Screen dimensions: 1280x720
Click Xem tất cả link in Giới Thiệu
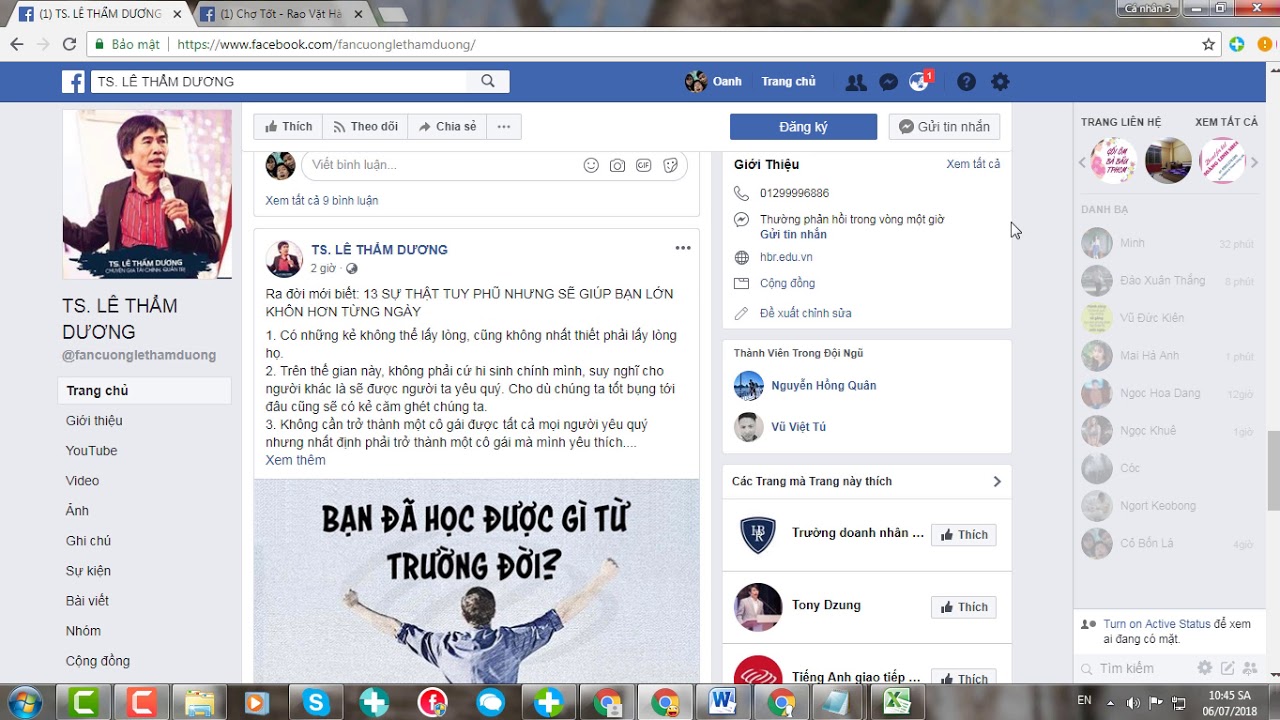(x=973, y=164)
